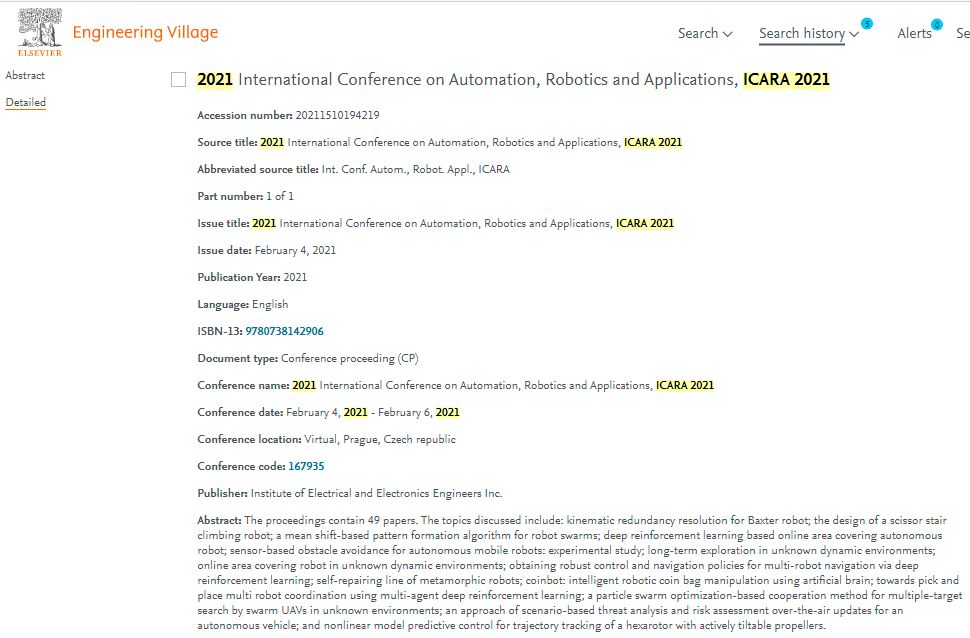Select the Language value English
Viewport: 970px width, 638px height.
(270, 304)
